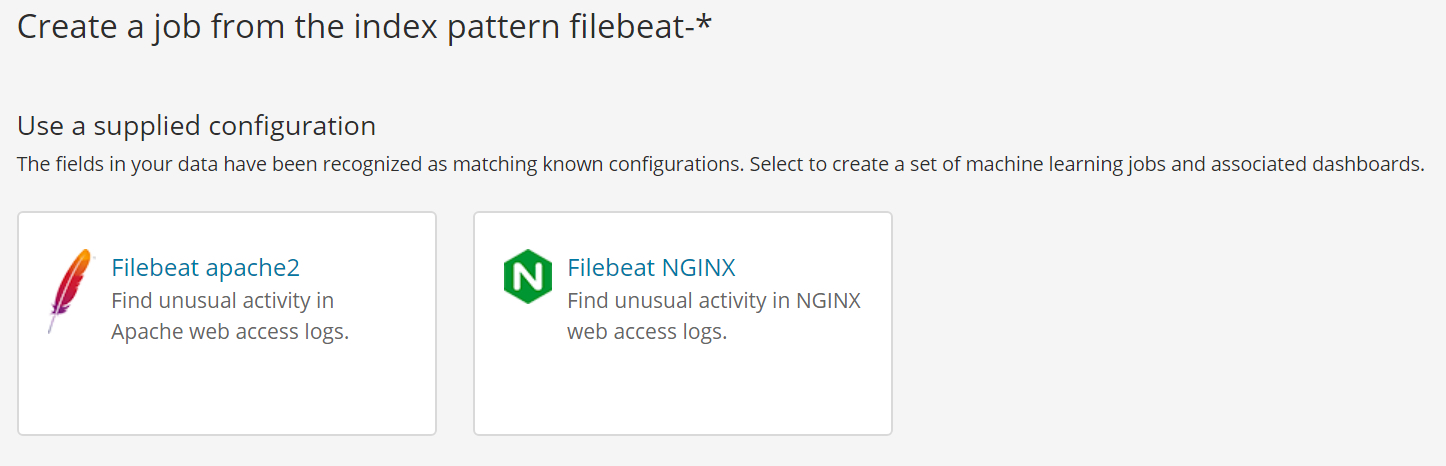Click the 'NGINX' word in the second card title
This screenshot has width=1446, height=466.
click(698, 268)
